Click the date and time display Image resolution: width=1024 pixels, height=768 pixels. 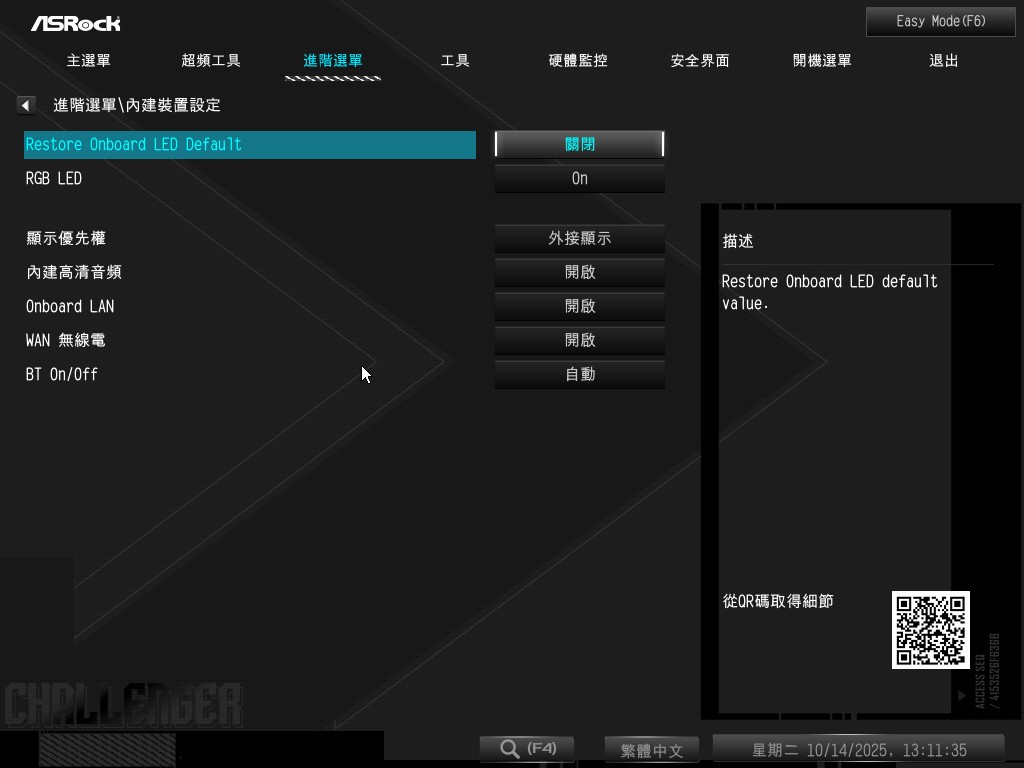[858, 750]
